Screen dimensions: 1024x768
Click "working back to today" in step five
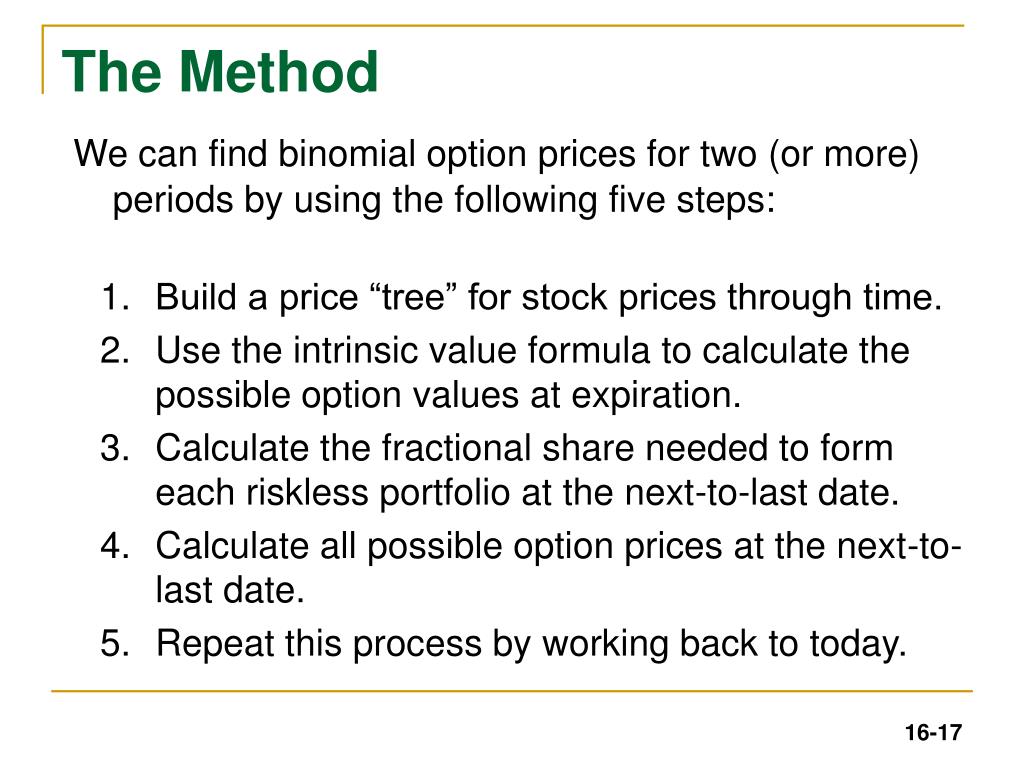pos(723,643)
